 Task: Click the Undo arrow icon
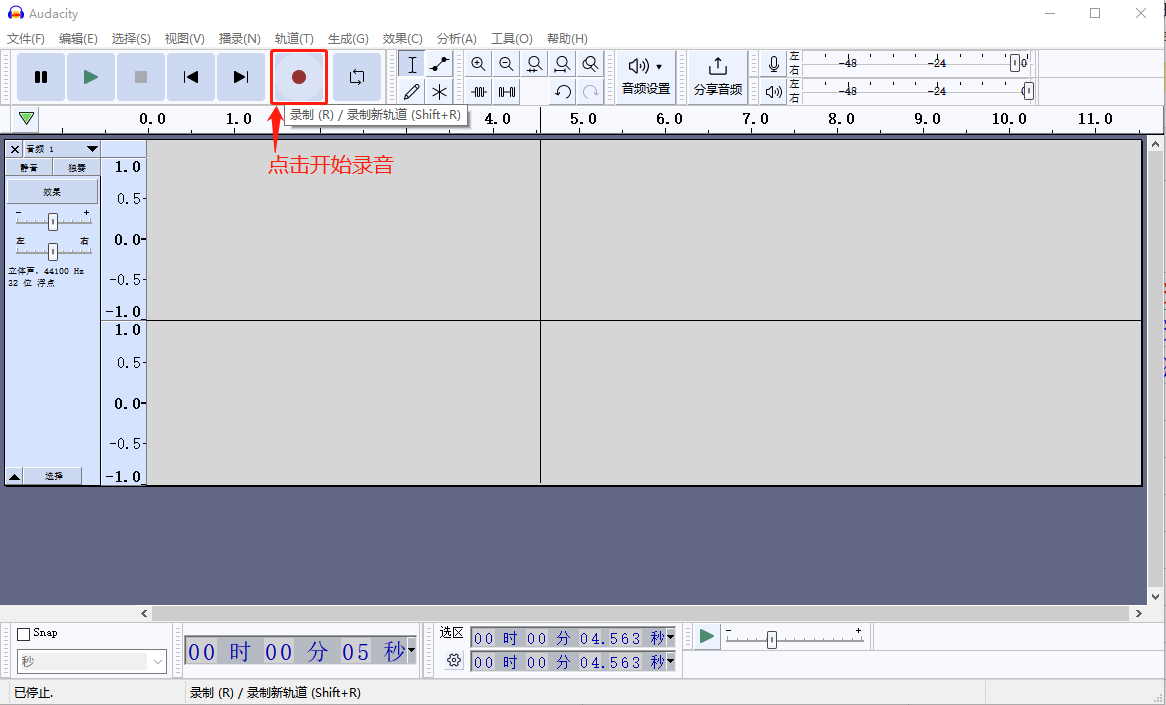point(563,92)
